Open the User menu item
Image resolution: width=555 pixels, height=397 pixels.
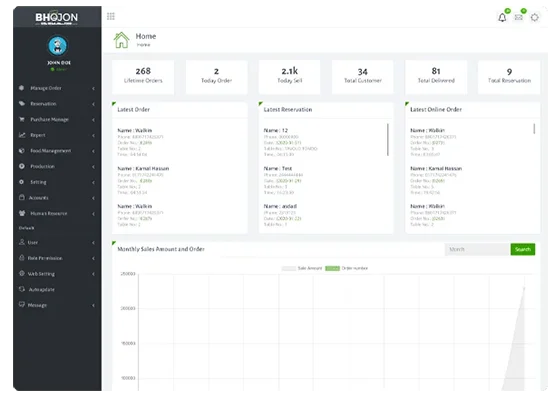click(x=57, y=242)
